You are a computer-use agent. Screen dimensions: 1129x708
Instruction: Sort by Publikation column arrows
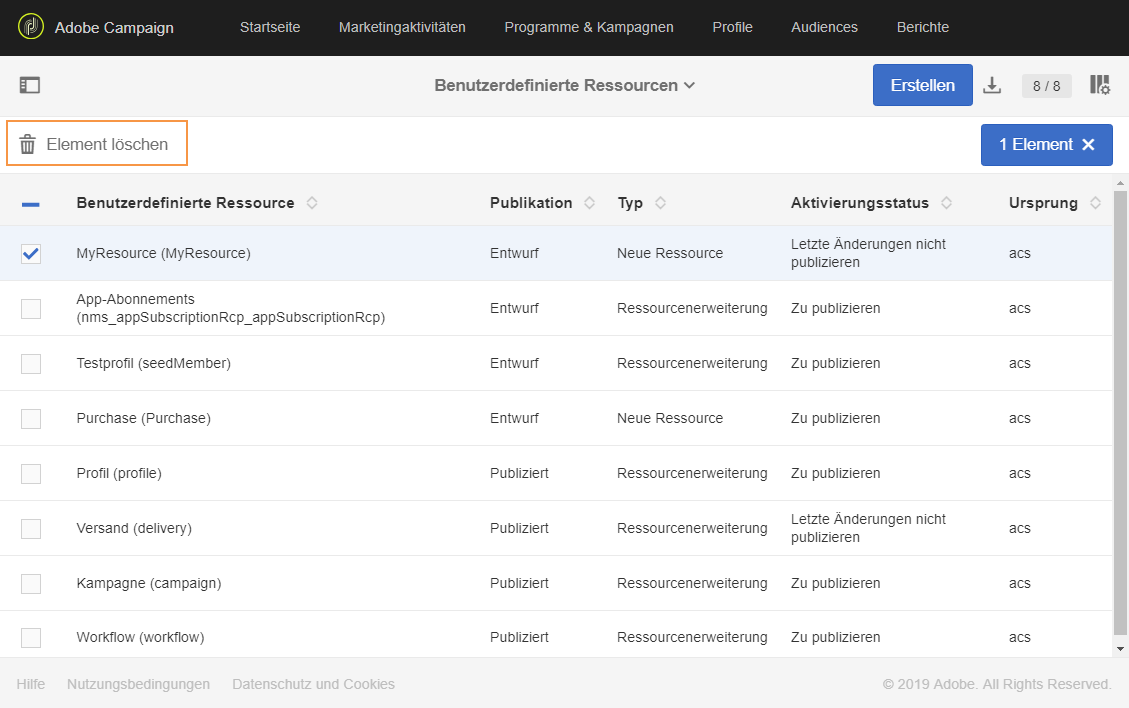590,203
